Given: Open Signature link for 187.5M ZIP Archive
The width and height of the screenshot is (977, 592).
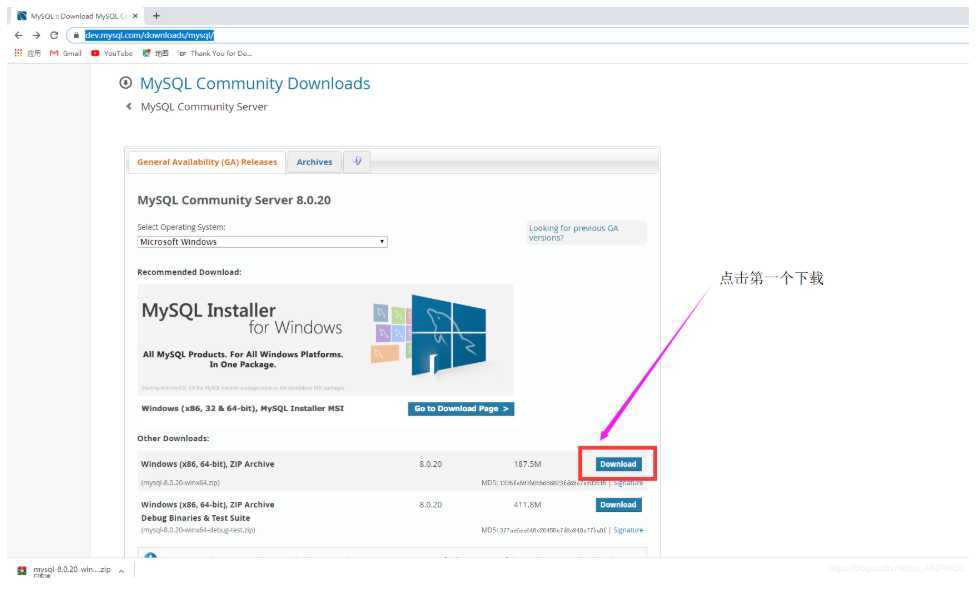Looking at the screenshot, I should tap(628, 483).
